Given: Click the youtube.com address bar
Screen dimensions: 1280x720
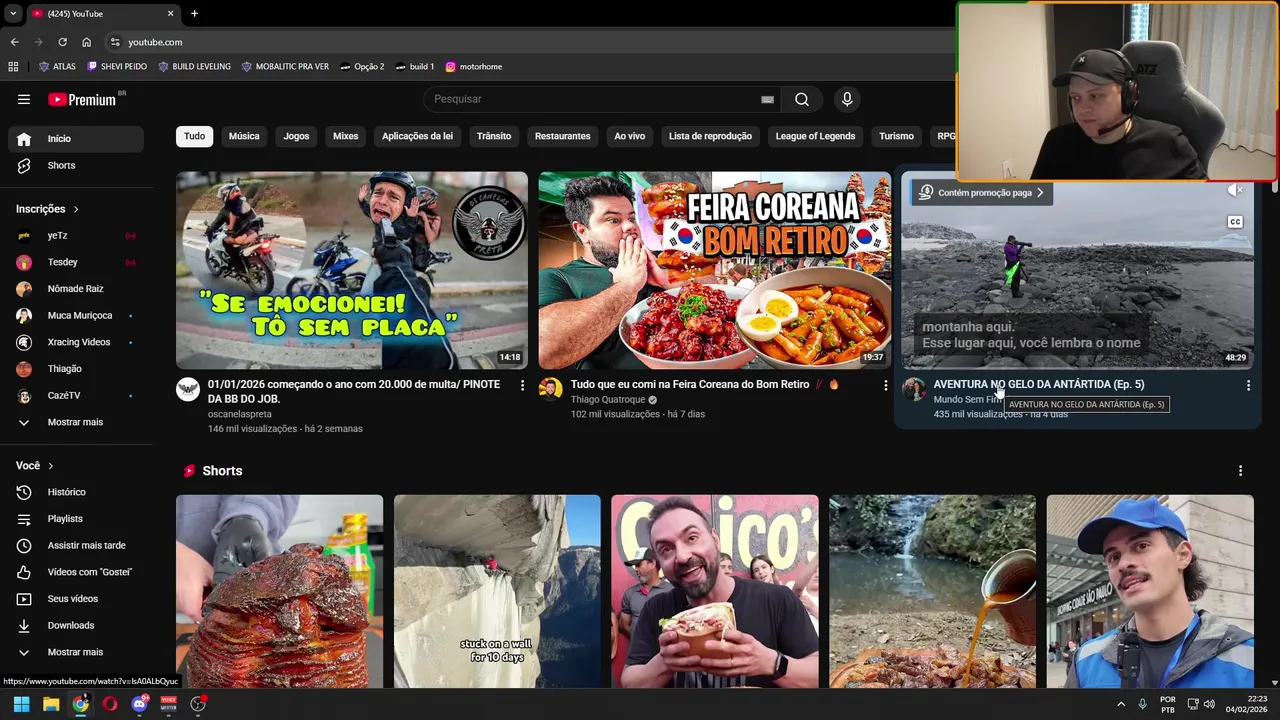Looking at the screenshot, I should pos(530,42).
